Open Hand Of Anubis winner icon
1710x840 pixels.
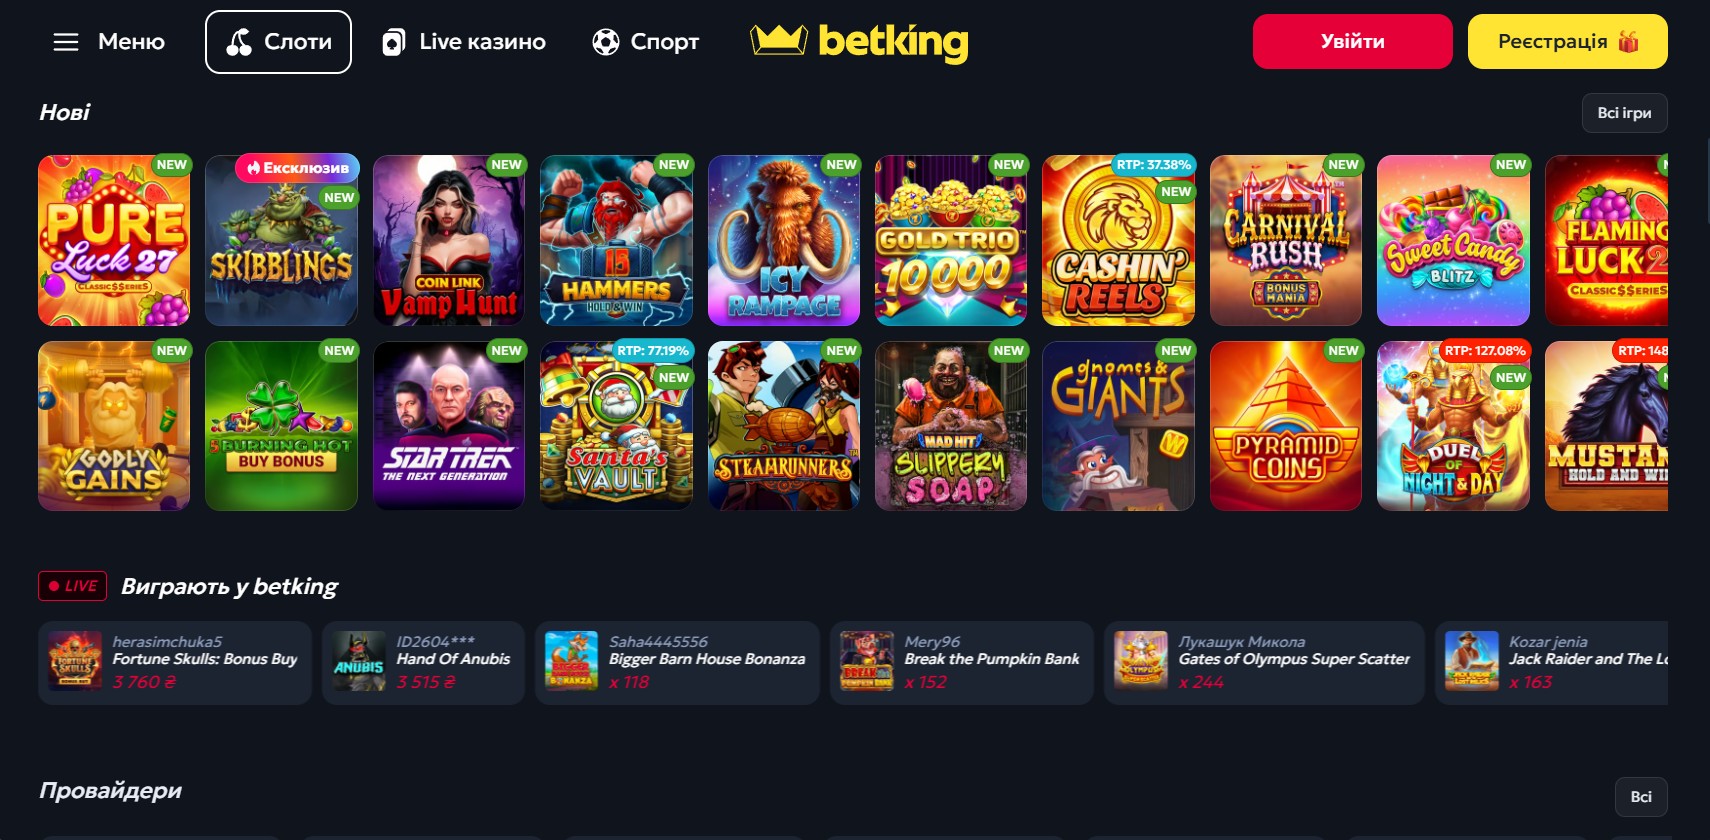tap(359, 661)
